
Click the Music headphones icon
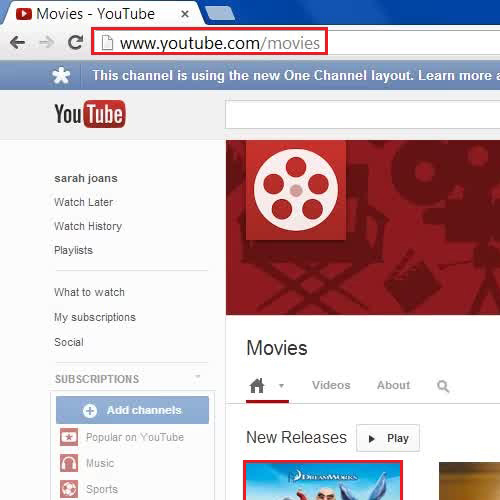pyautogui.click(x=69, y=463)
